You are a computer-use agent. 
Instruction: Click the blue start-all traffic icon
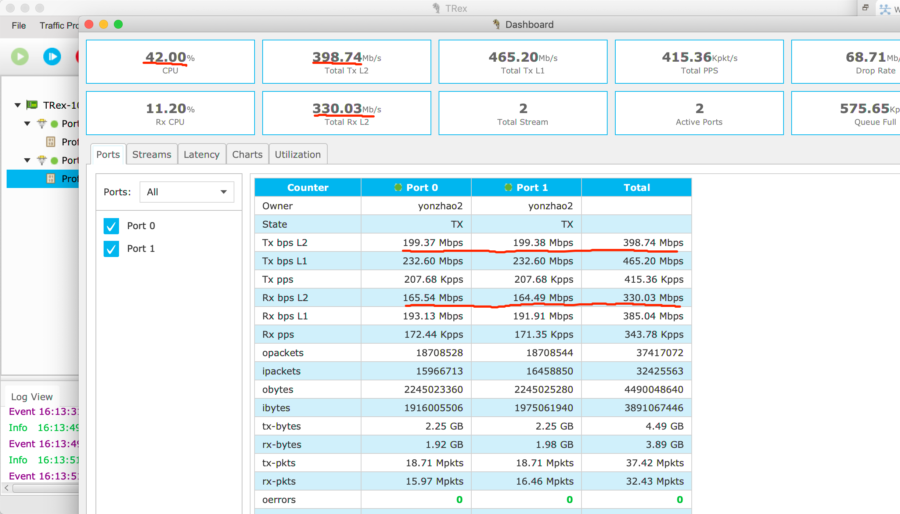tap(52, 56)
